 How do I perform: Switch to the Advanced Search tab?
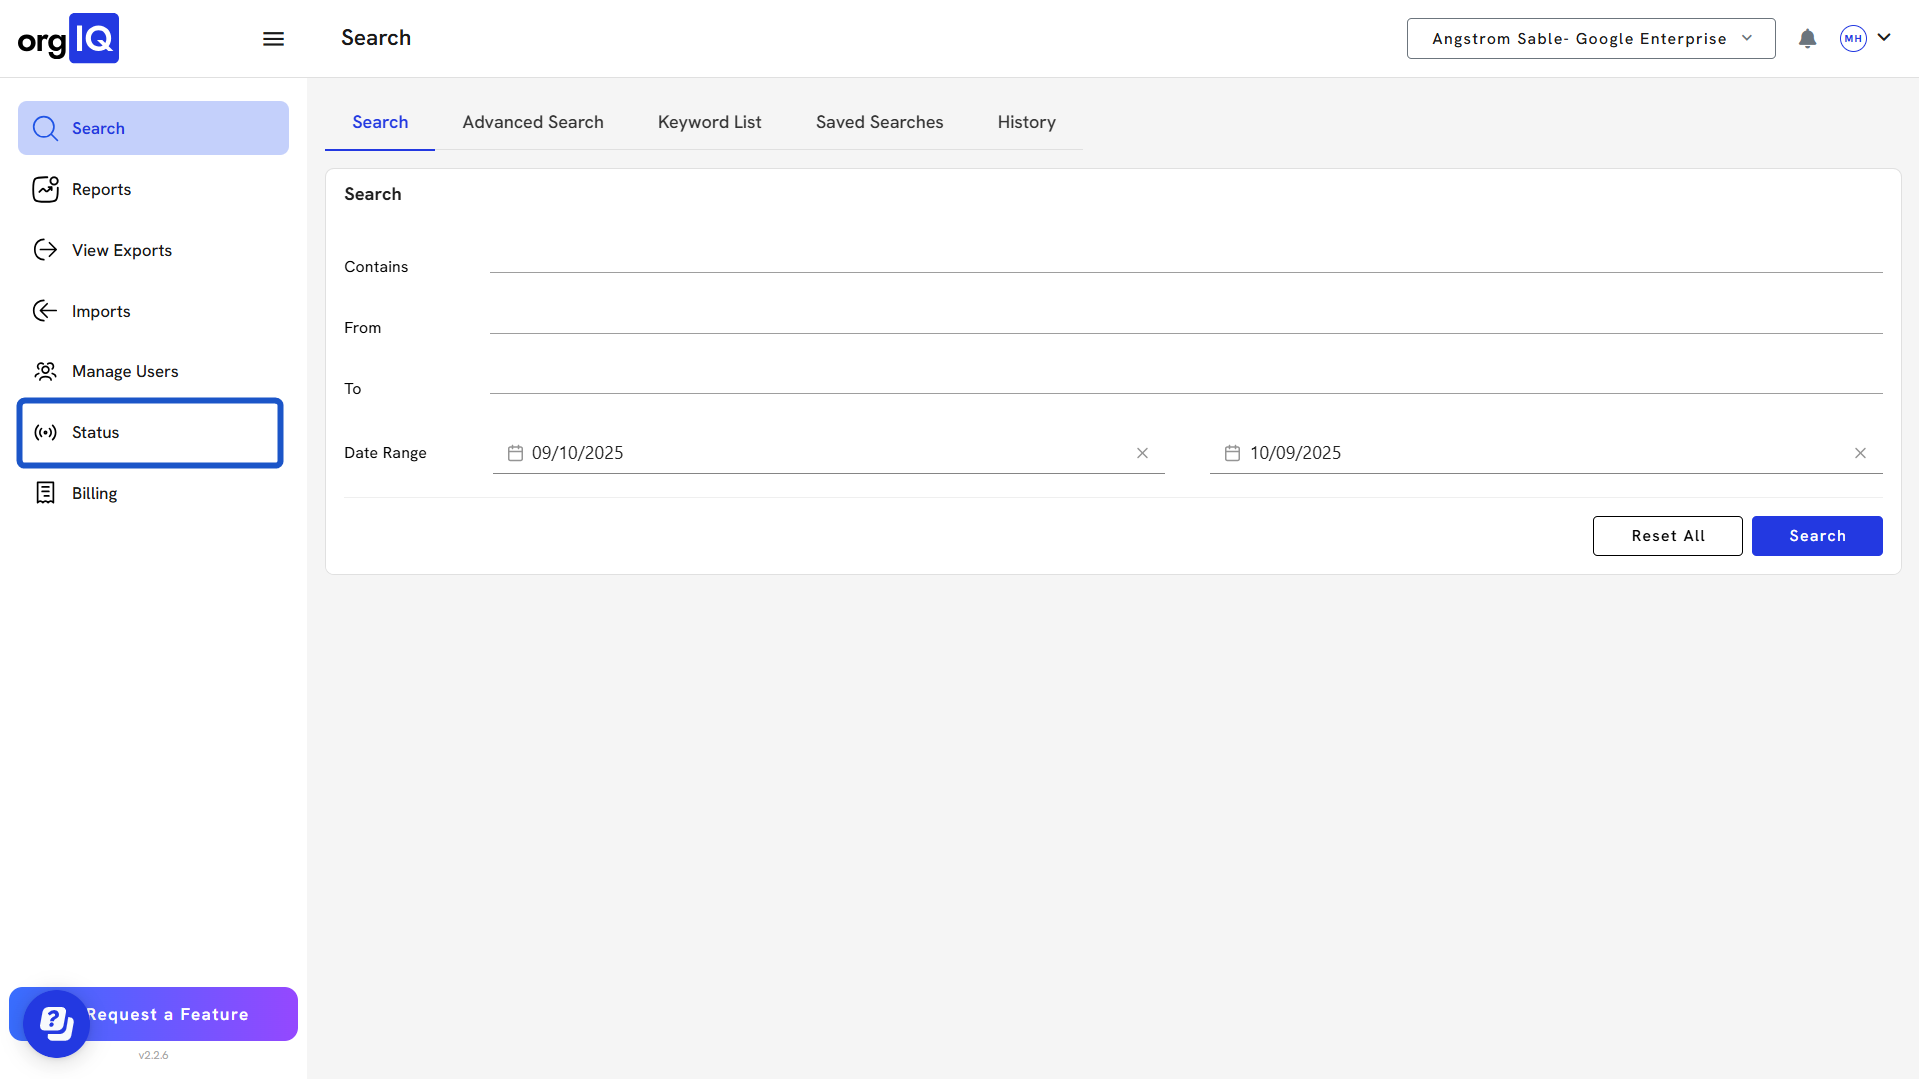tap(532, 123)
